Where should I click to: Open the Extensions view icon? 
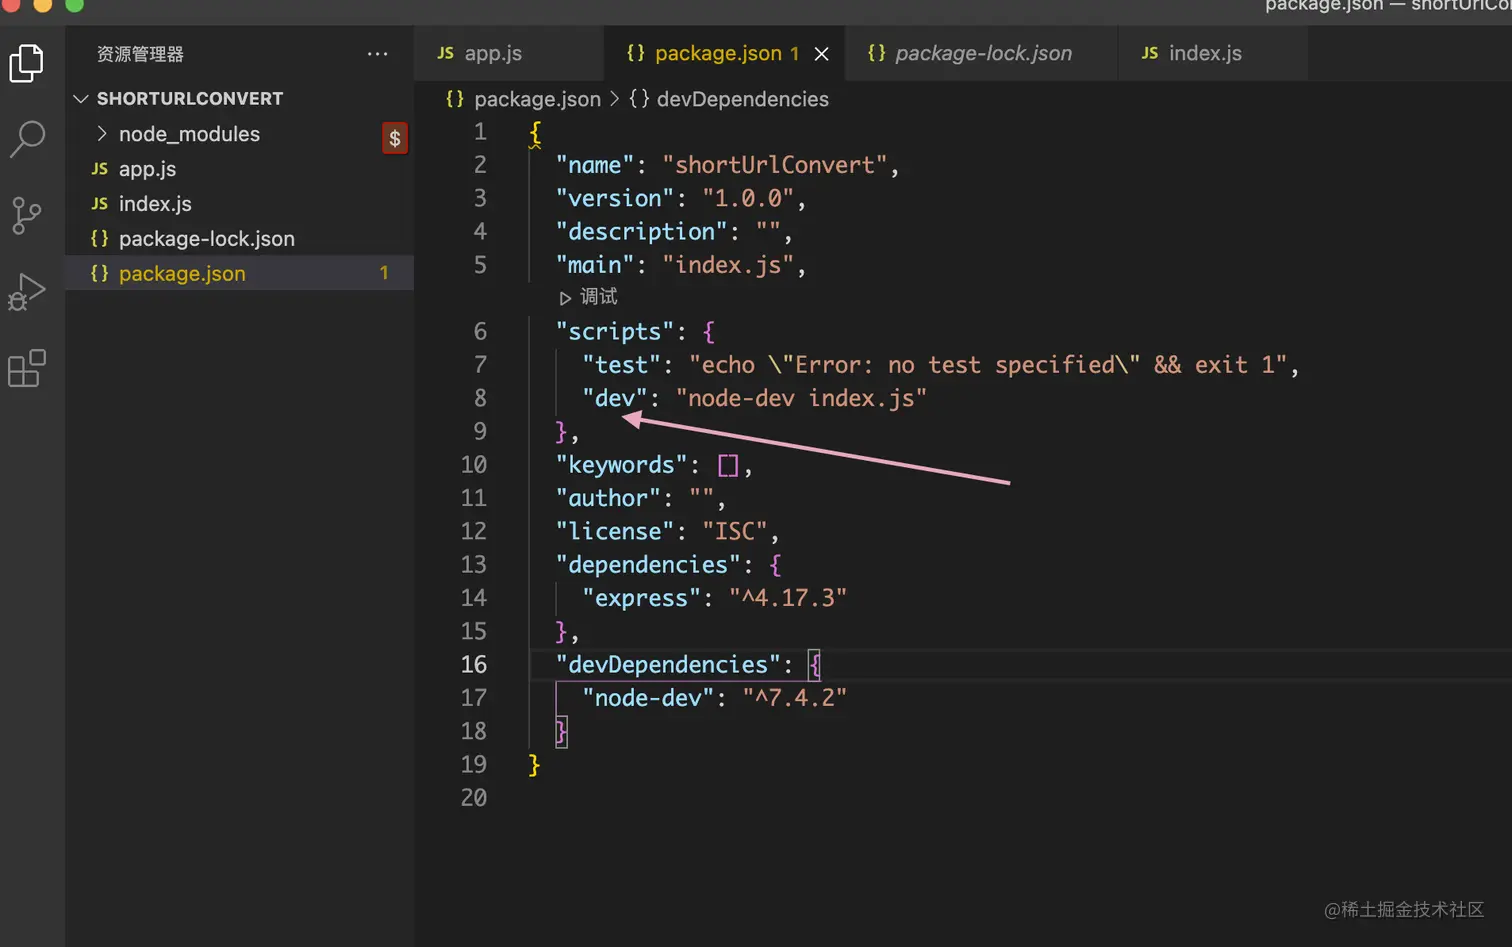coord(27,368)
